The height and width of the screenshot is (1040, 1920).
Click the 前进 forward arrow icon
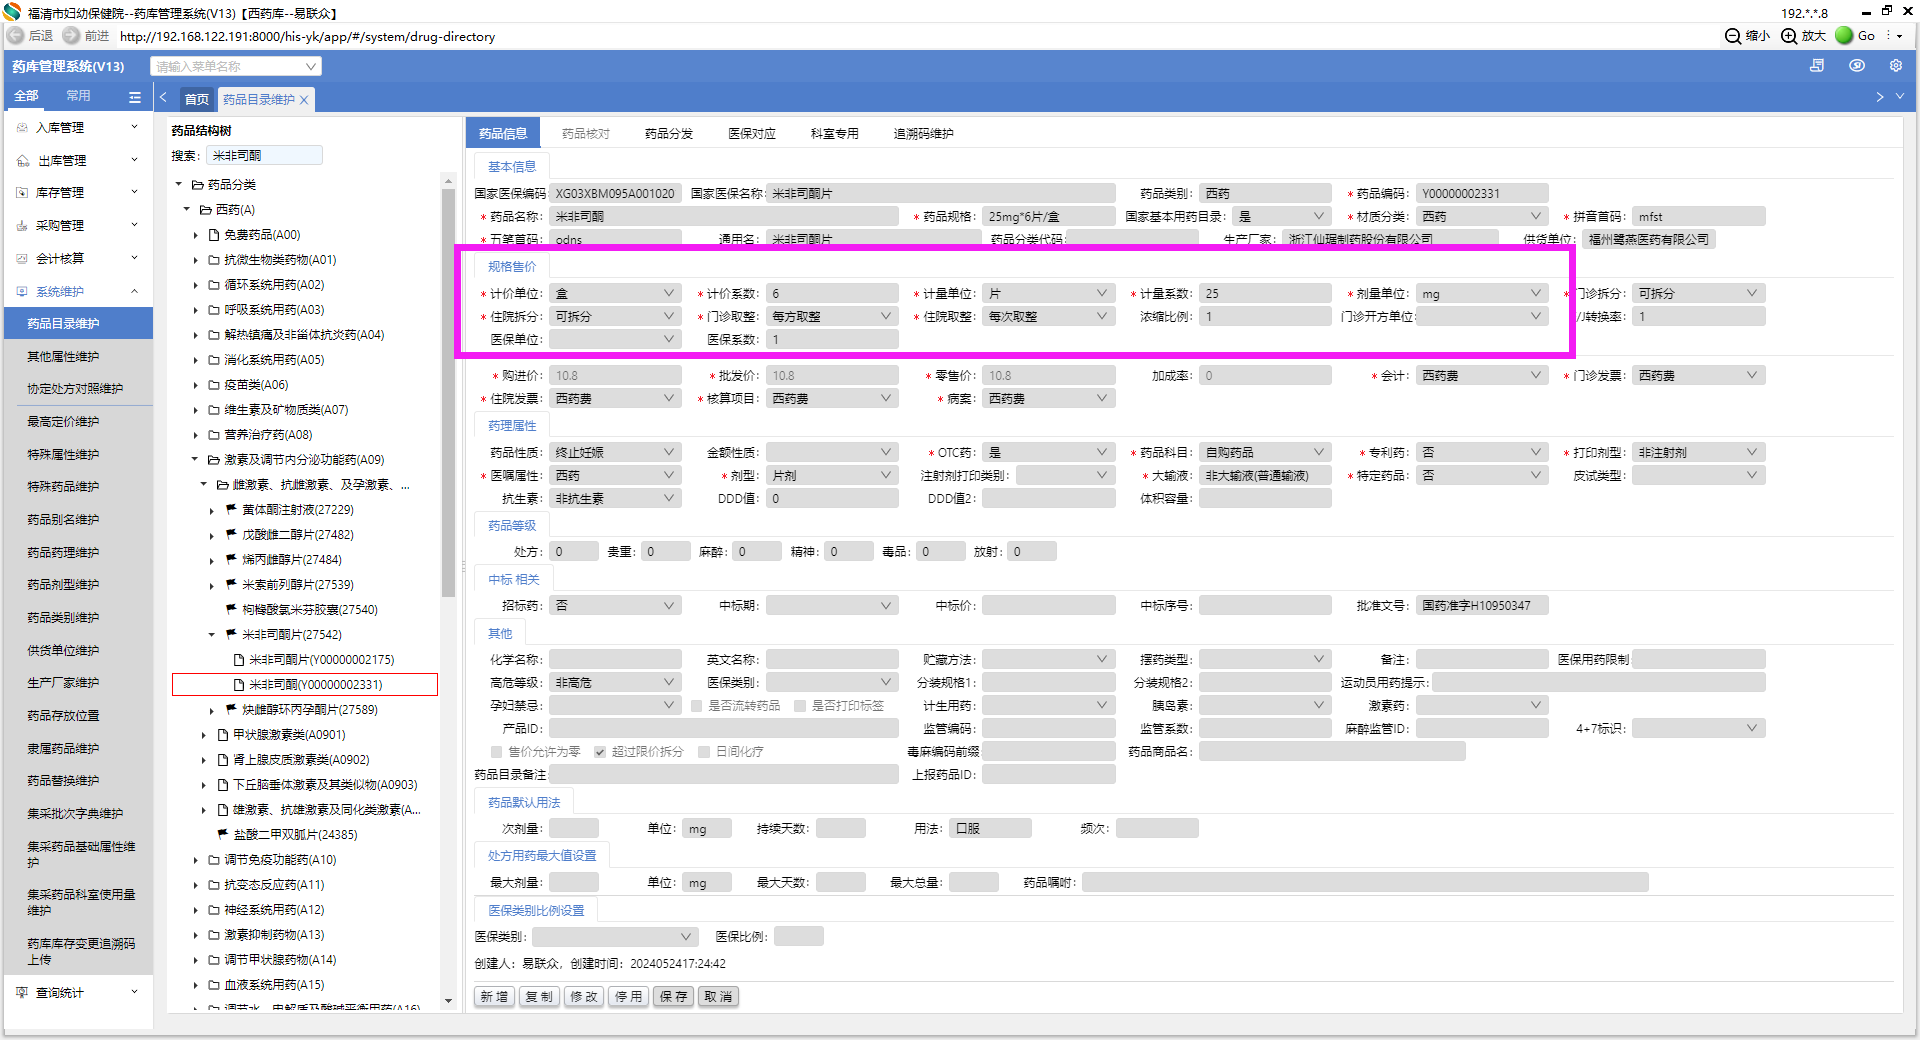71,35
